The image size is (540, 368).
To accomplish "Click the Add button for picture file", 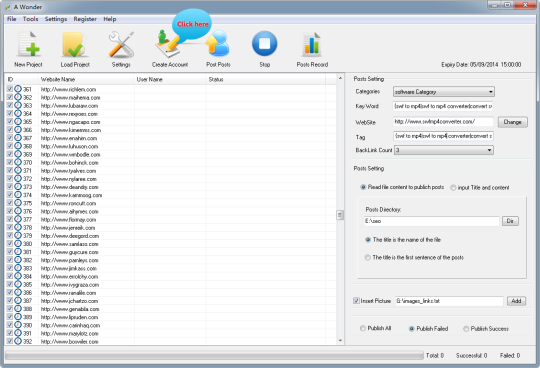I will click(x=516, y=301).
